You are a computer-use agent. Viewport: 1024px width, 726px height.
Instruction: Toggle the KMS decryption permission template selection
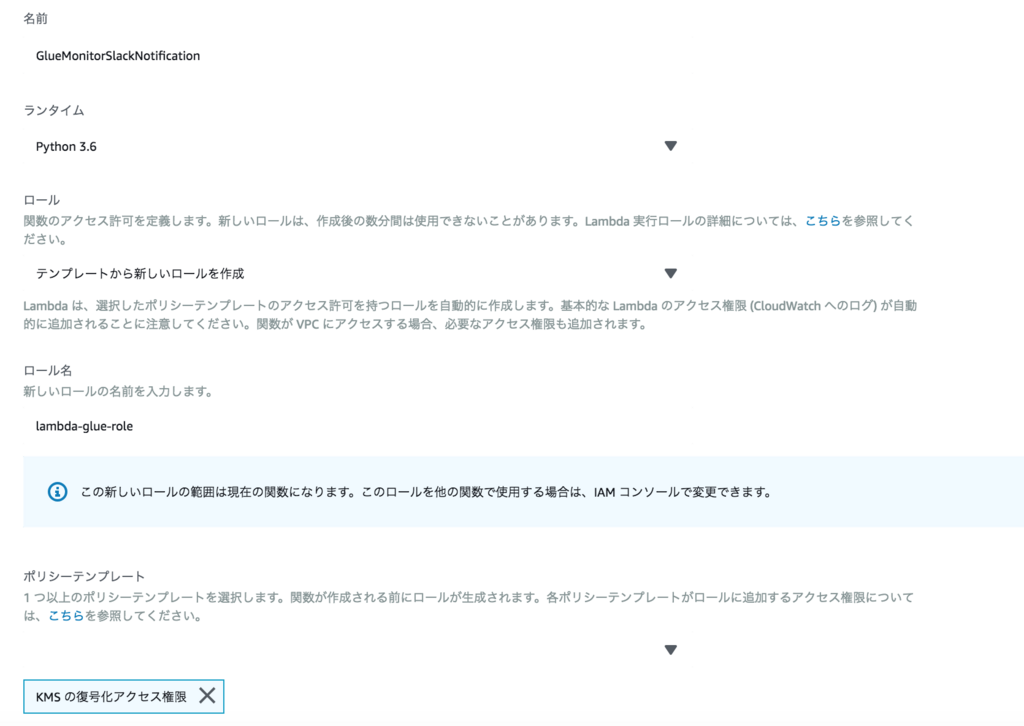(x=207, y=695)
